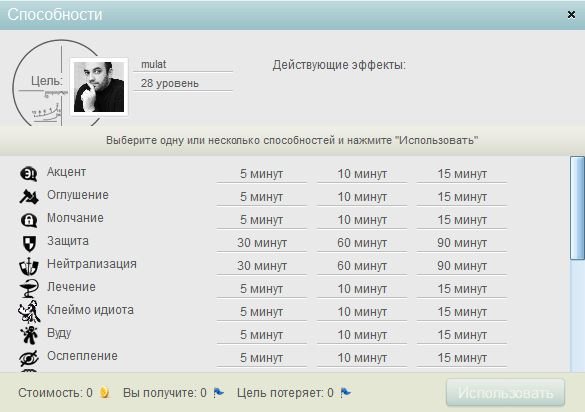Click the Защита shield icon
This screenshot has width=585, height=412.
click(29, 243)
